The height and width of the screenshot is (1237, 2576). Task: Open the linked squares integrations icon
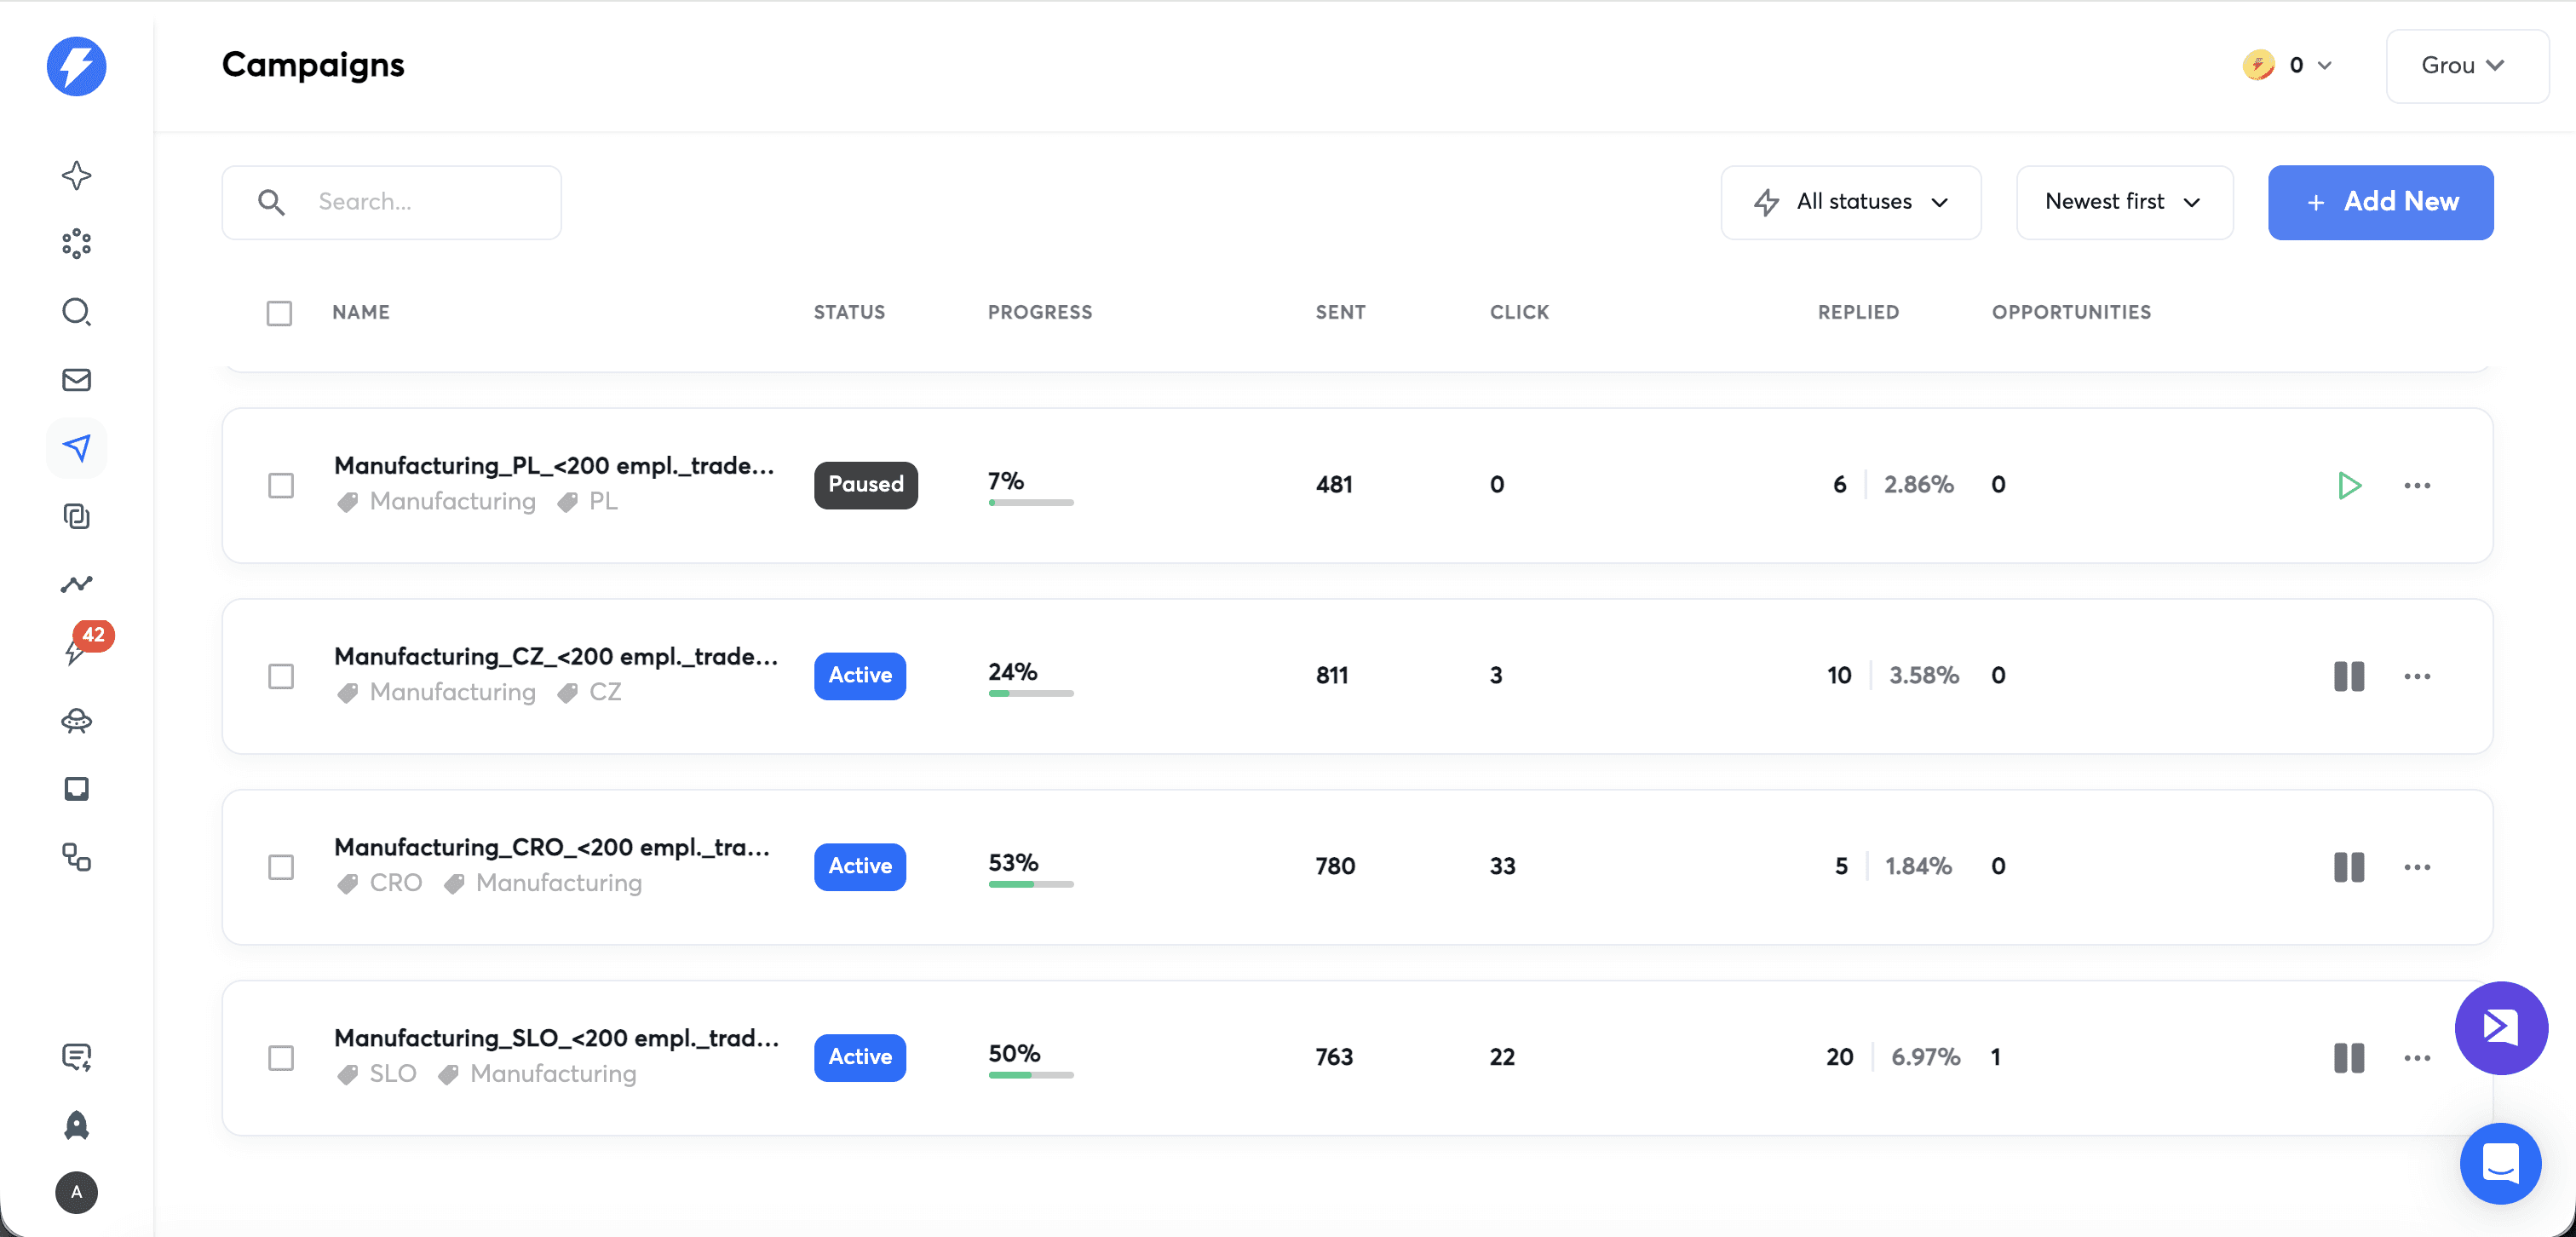point(76,857)
